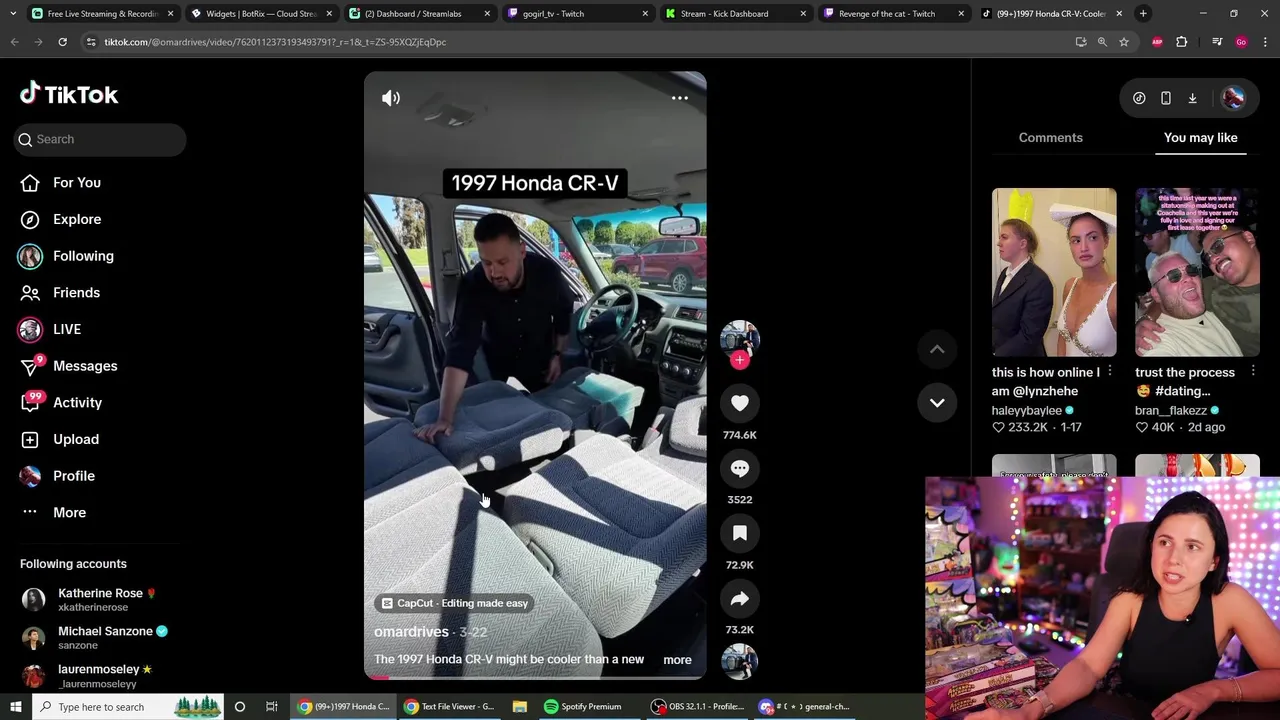Open options for 'this is how online I am' video

click(1110, 372)
